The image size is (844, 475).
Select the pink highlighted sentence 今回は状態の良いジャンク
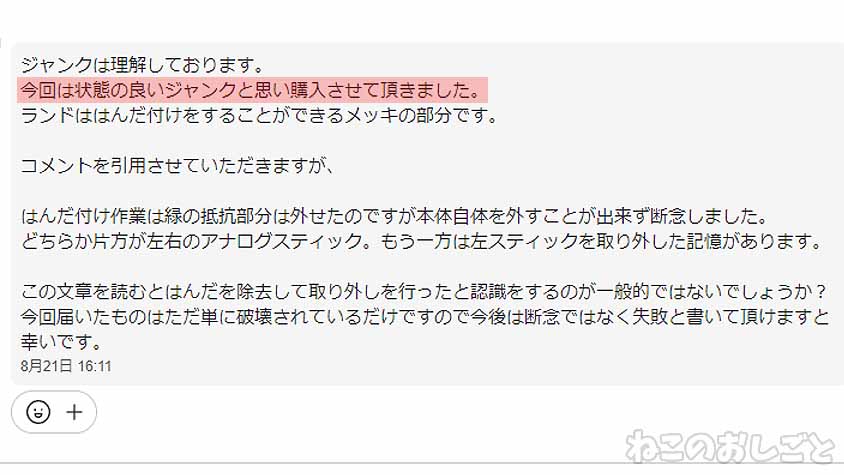pos(252,90)
